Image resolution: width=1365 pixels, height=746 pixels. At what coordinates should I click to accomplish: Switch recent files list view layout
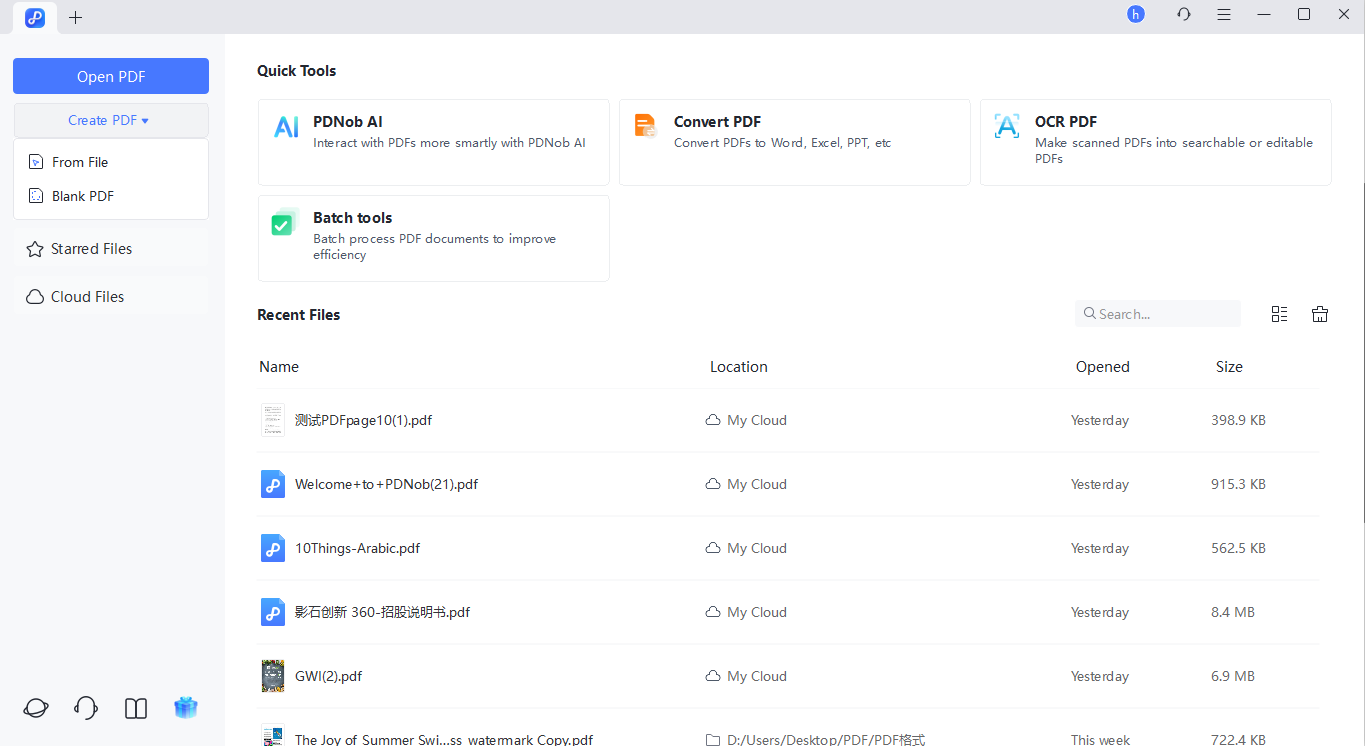[x=1279, y=314]
